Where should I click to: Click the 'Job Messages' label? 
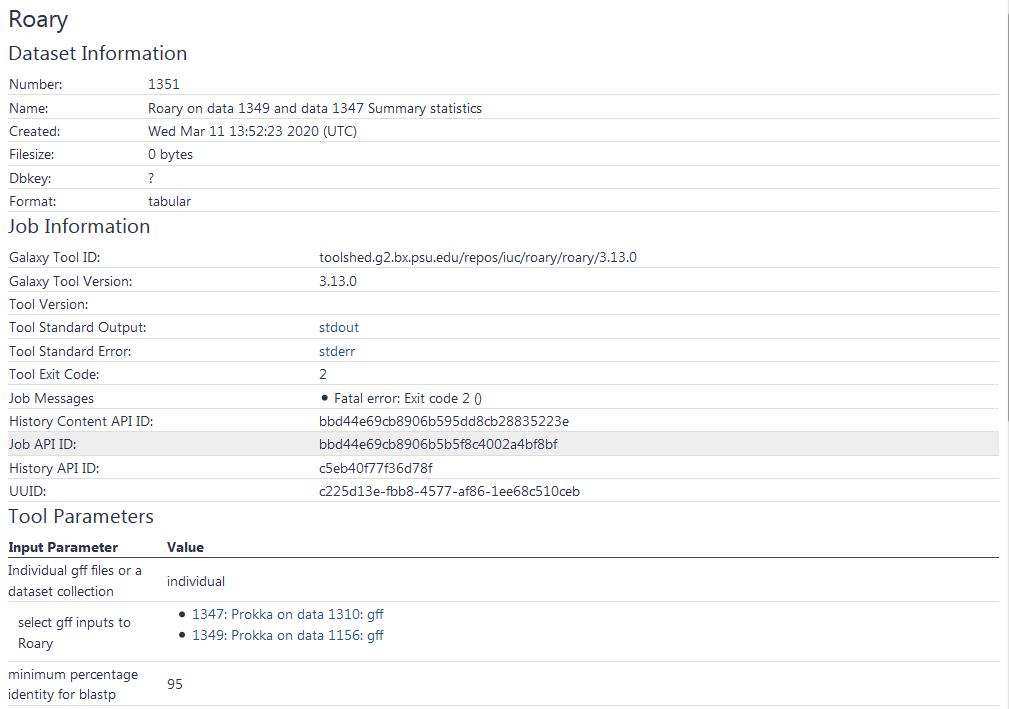coord(51,398)
